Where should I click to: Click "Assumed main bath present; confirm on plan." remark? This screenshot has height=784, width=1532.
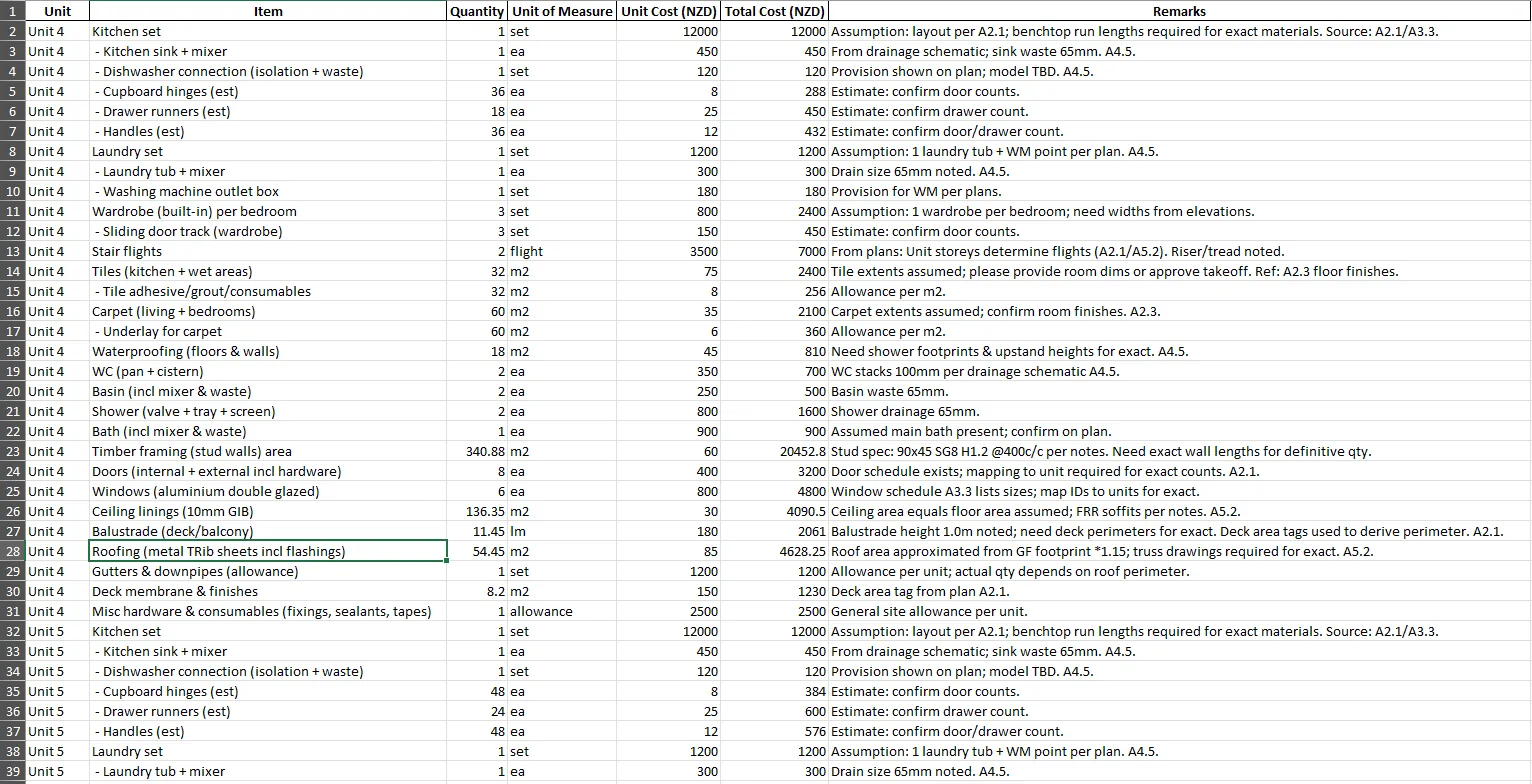pos(1179,431)
